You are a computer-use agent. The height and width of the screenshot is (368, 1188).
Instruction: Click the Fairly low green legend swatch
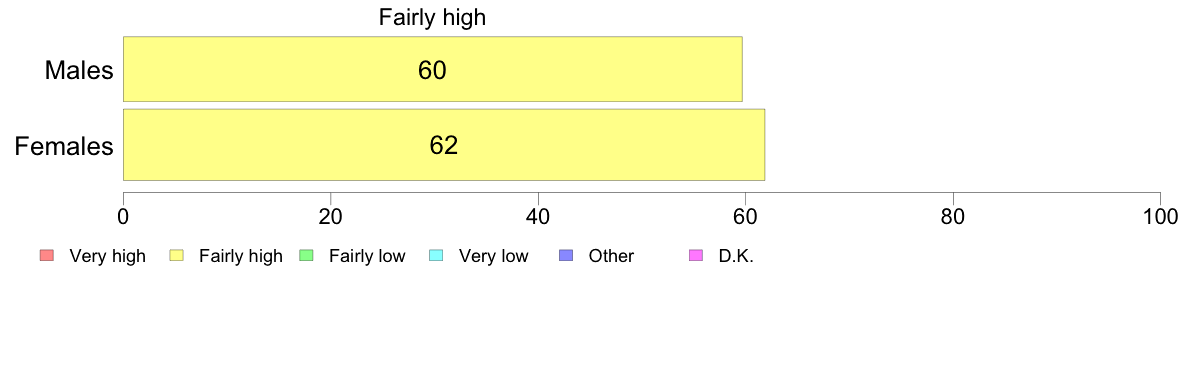(x=306, y=256)
